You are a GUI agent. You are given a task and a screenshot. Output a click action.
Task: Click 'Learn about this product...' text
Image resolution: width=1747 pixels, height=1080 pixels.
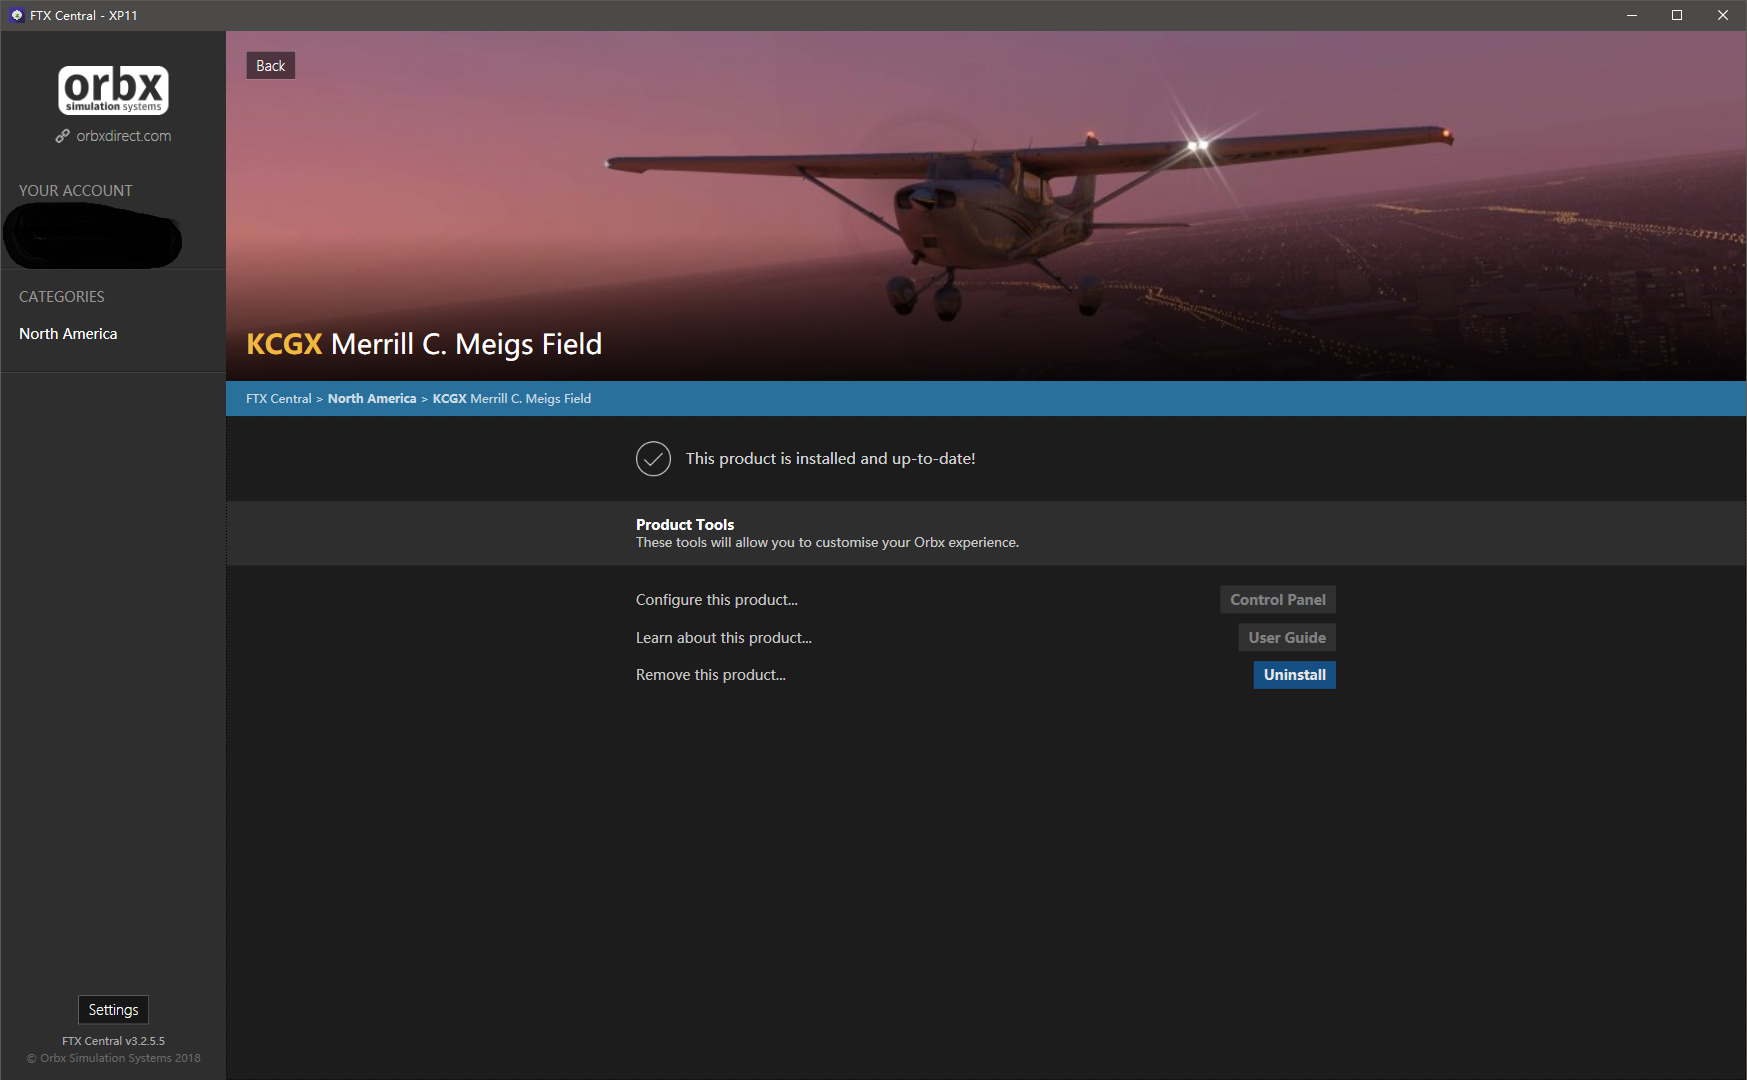coord(724,638)
